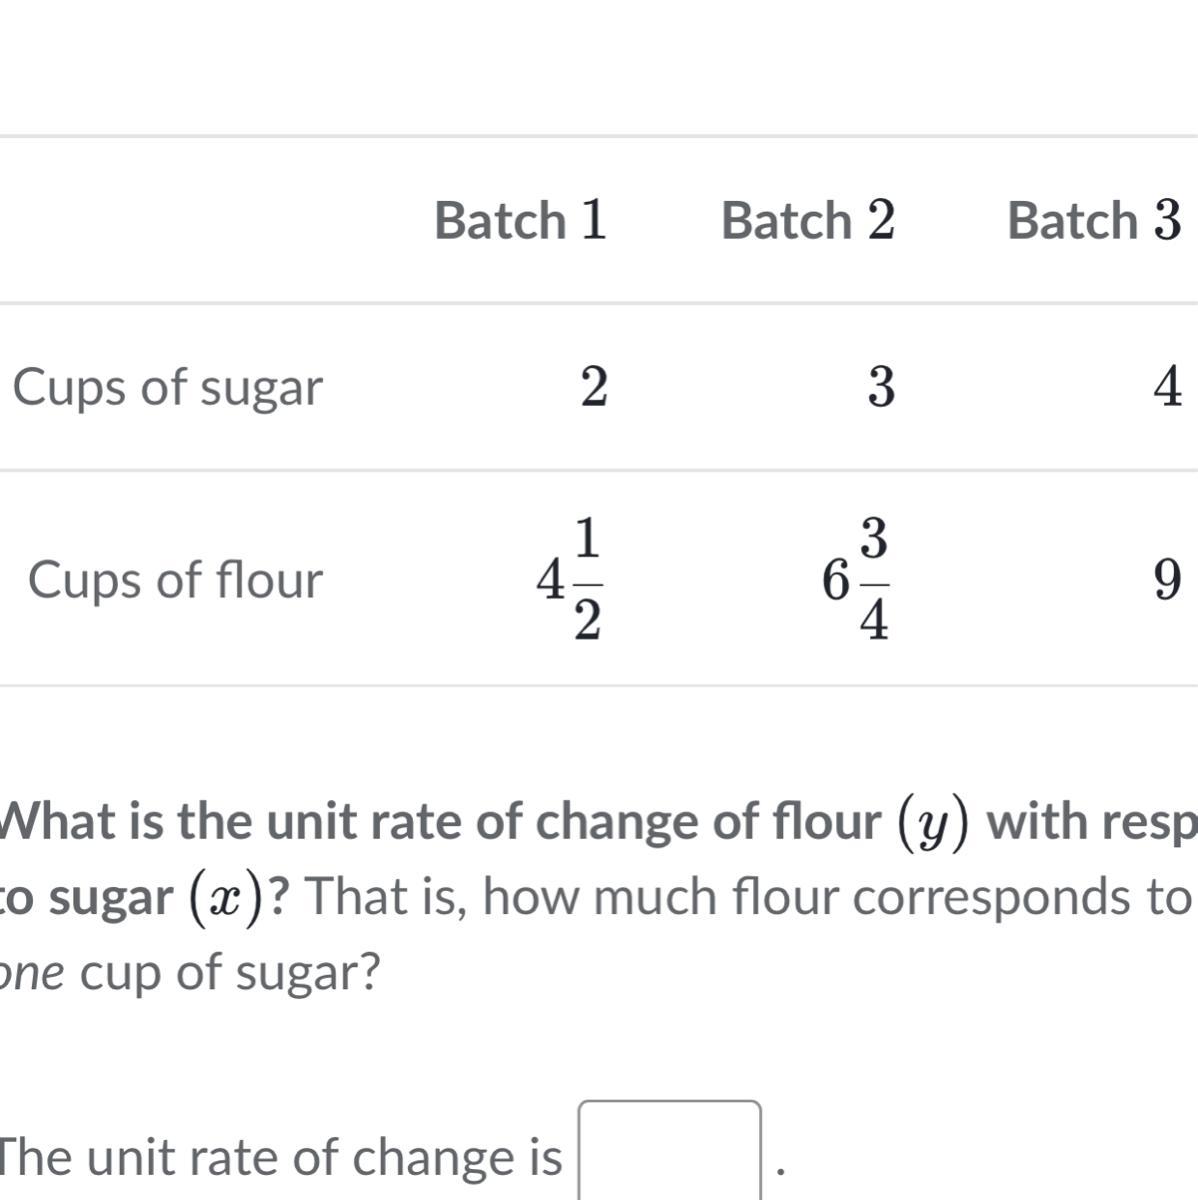Select the Cups of flour row label
The image size is (1198, 1200).
pos(175,580)
